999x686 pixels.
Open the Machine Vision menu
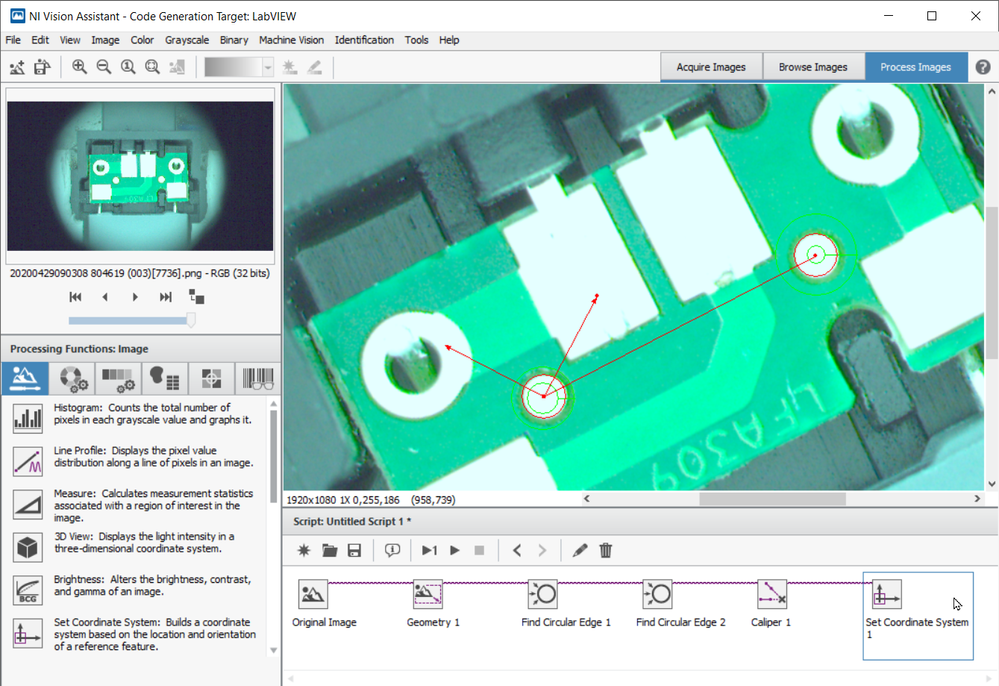click(x=291, y=40)
